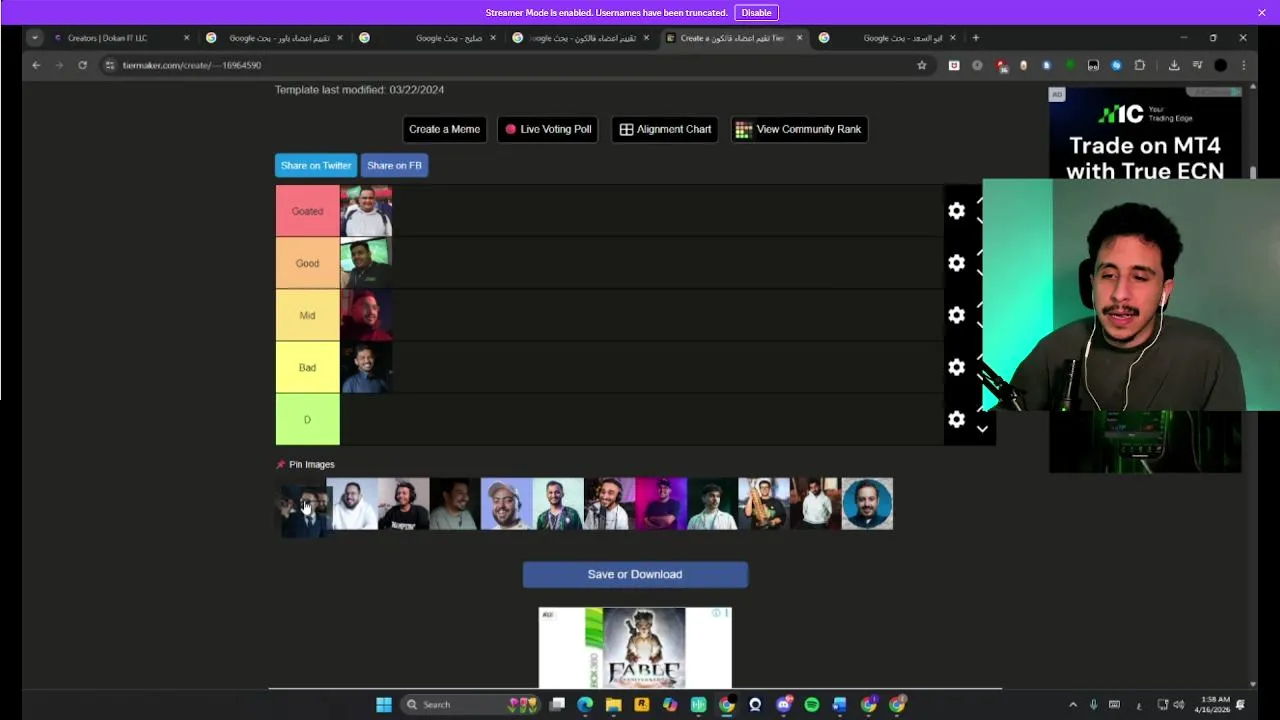Viewport: 1280px width, 720px height.
Task: Show hidden system tray icons
Action: click(x=1072, y=705)
